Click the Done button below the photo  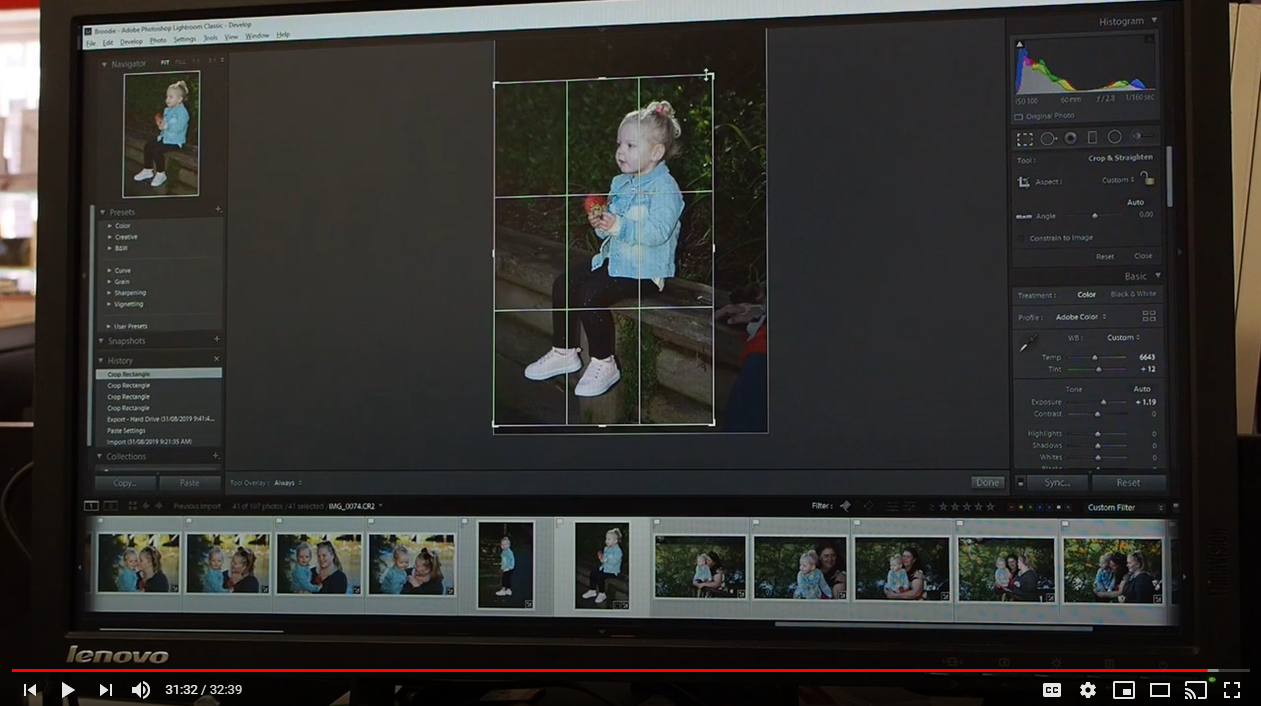[987, 482]
